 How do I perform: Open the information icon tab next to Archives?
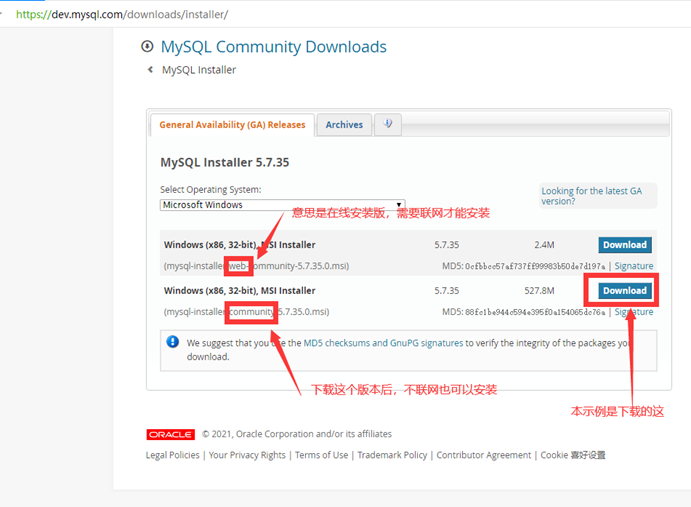coord(387,124)
